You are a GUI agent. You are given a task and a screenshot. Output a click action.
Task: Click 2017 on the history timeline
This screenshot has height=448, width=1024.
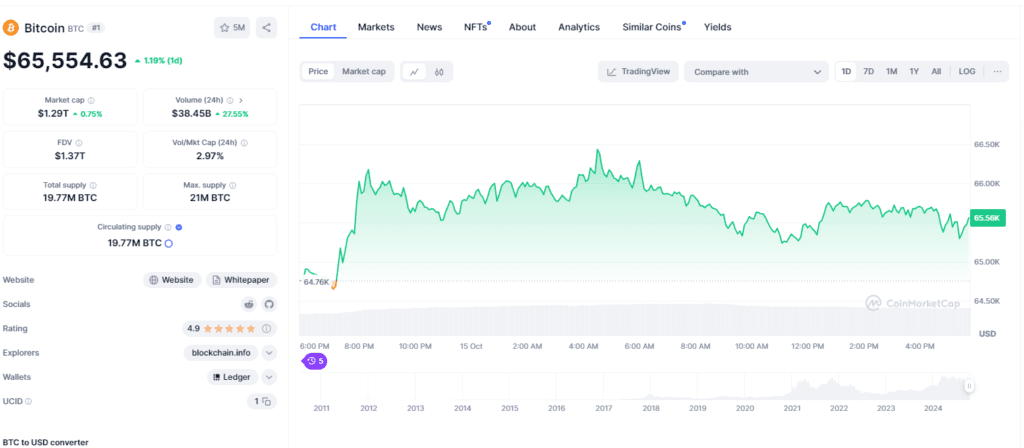(x=603, y=409)
